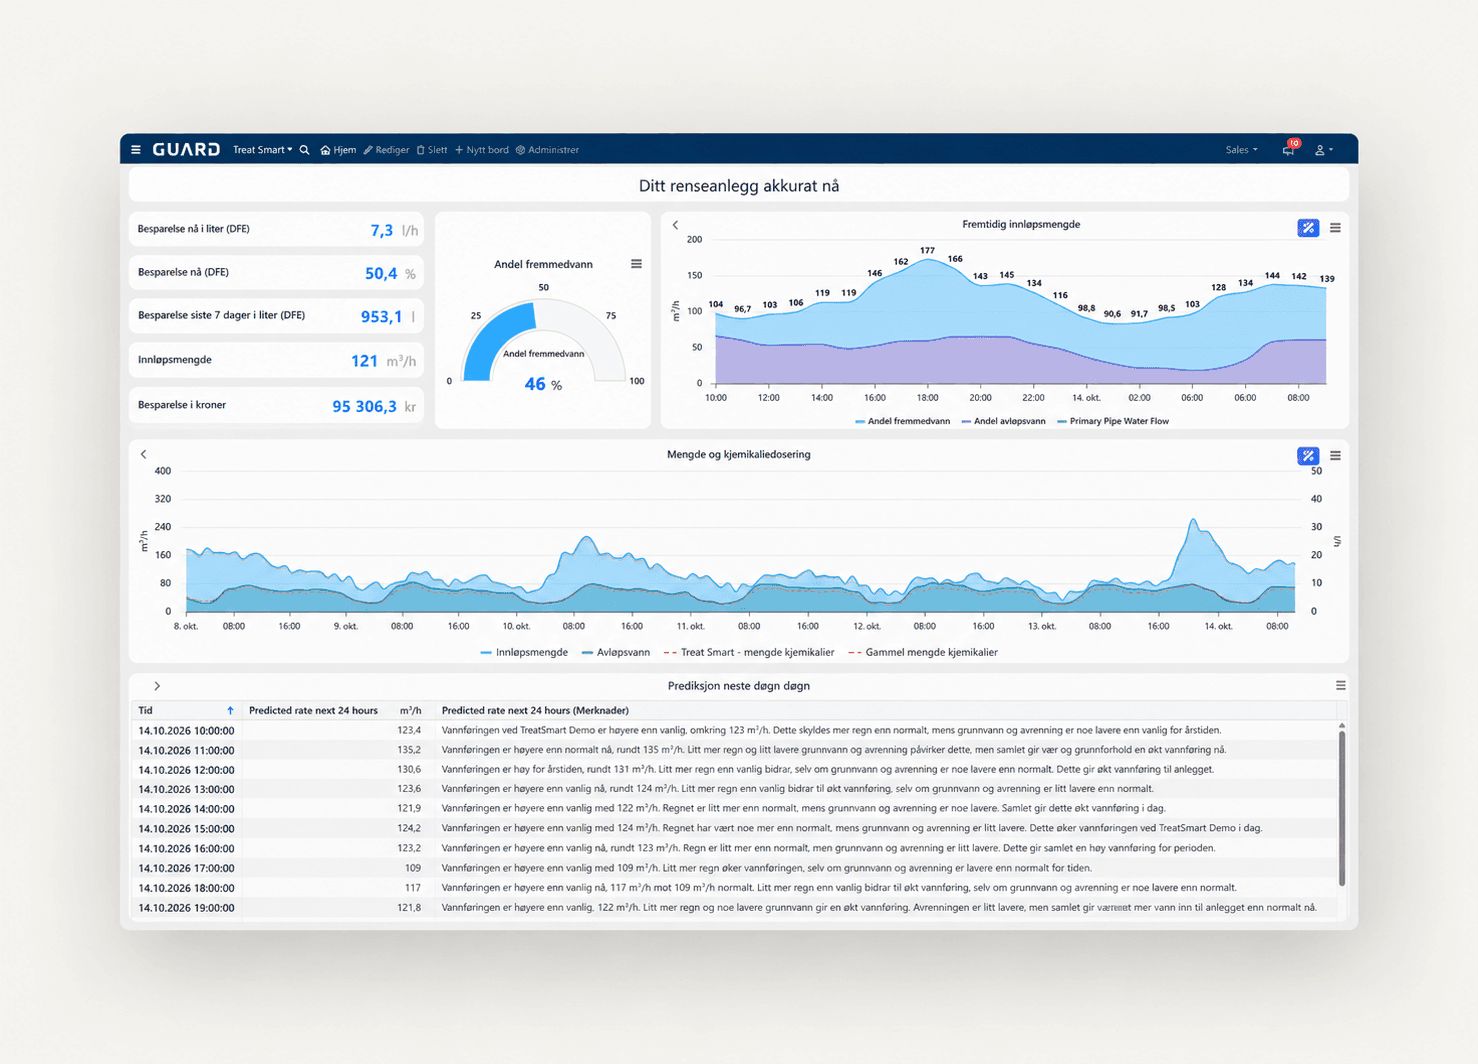The image size is (1478, 1064).
Task: Toggle Andel fremmedvann legend series
Action: click(903, 421)
